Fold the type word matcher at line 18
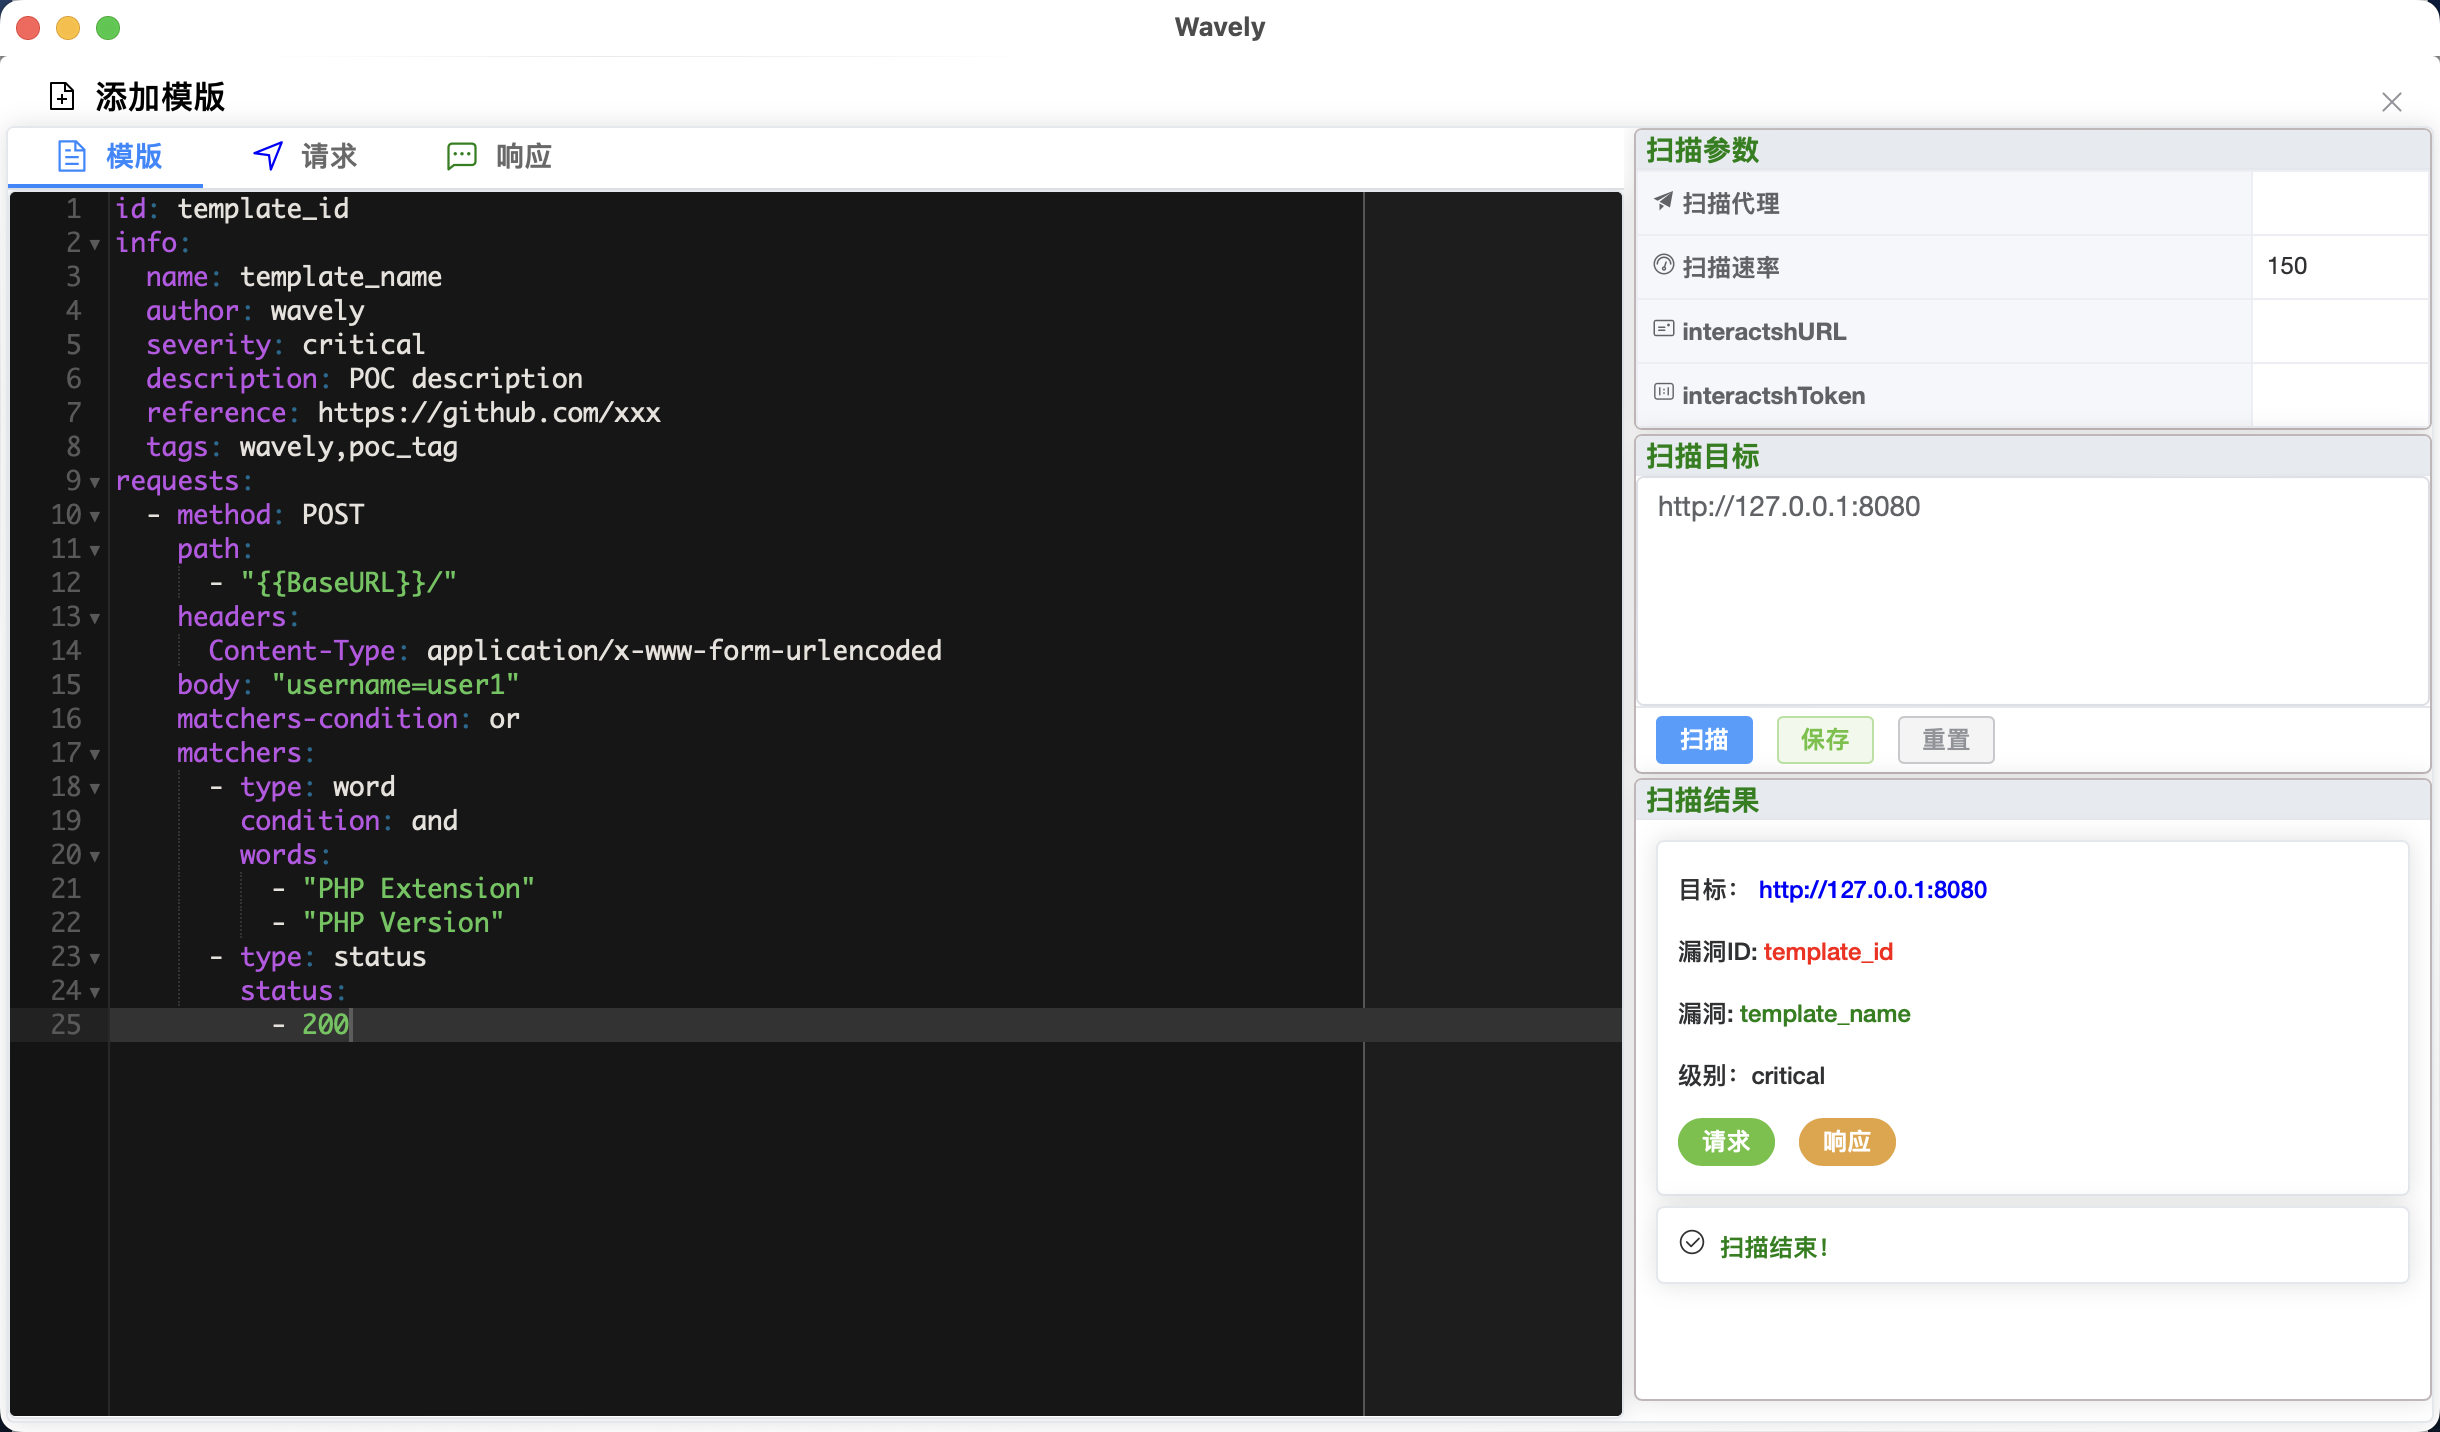2440x1432 pixels. [95, 788]
